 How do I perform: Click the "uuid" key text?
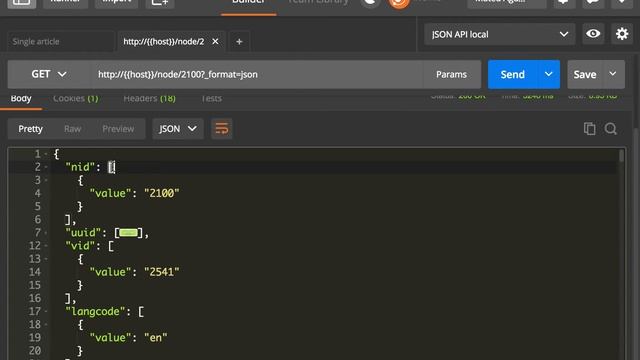[83, 233]
